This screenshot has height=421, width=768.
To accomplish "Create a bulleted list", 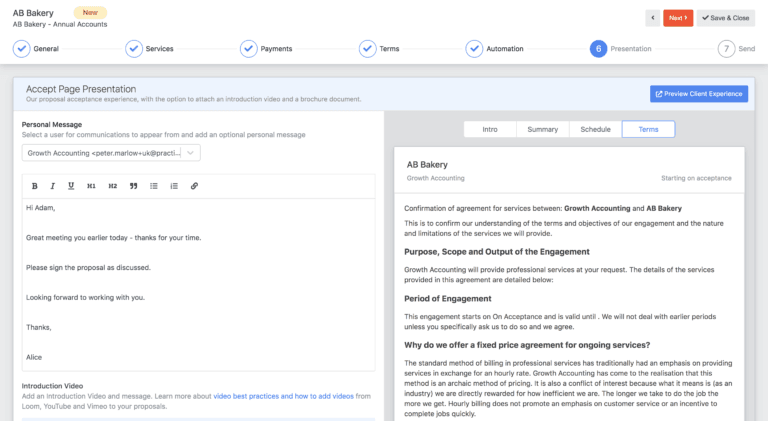I will tap(154, 186).
